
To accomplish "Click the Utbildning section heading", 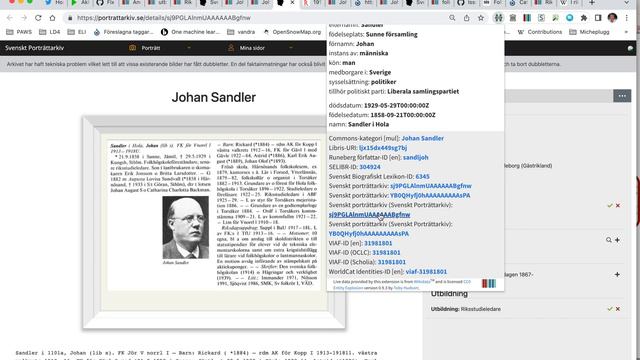I will [449, 294].
